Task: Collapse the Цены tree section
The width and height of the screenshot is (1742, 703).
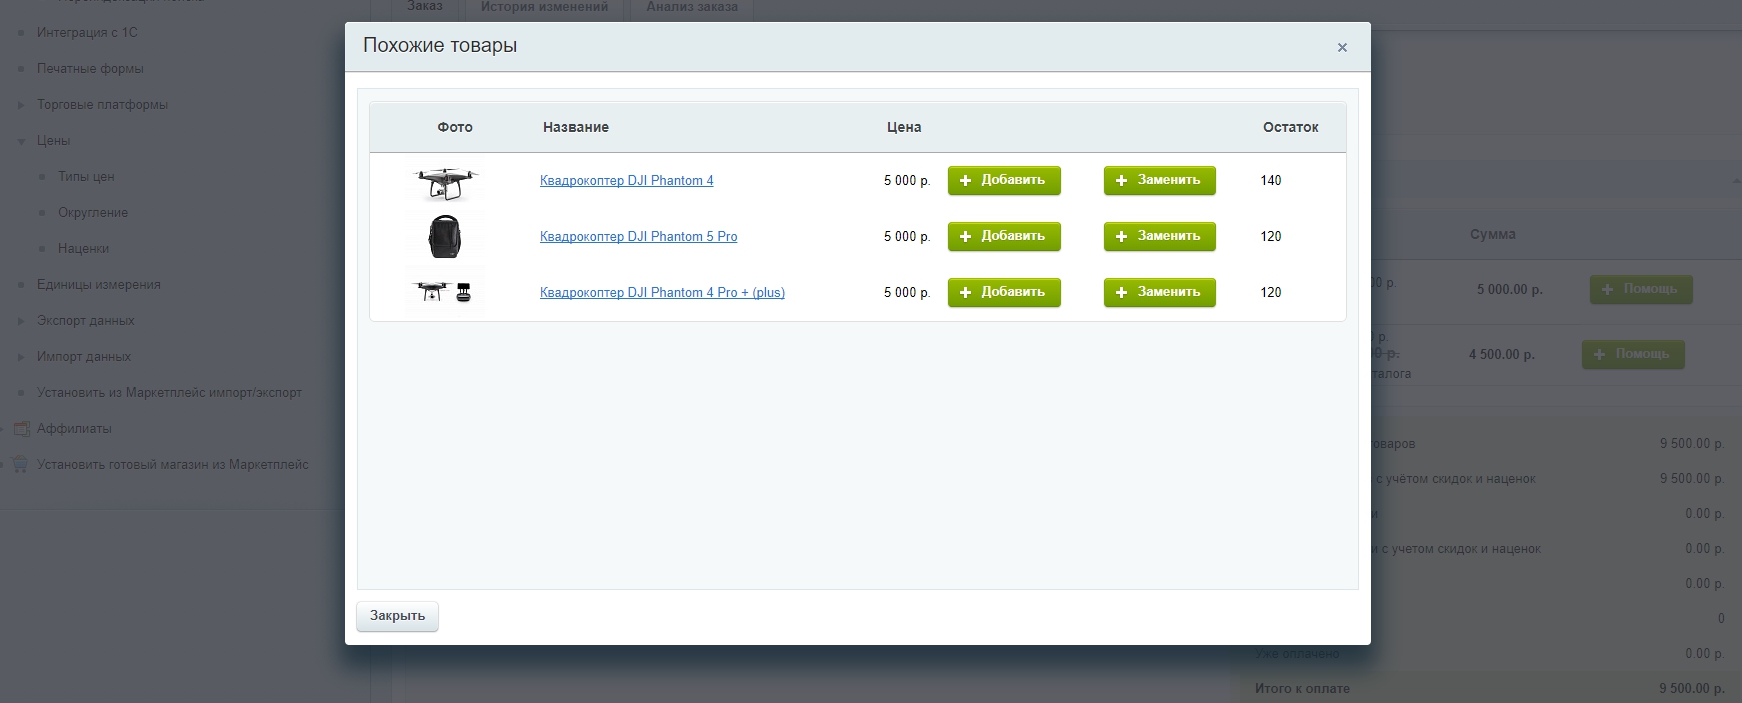Action: coord(21,141)
